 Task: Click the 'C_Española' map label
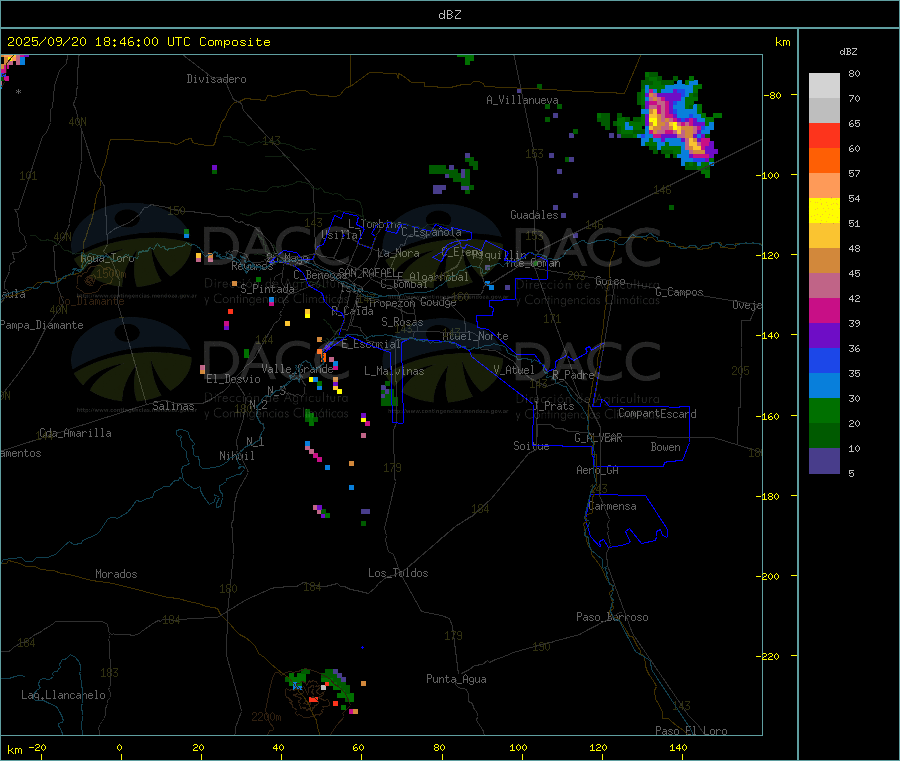click(x=431, y=232)
